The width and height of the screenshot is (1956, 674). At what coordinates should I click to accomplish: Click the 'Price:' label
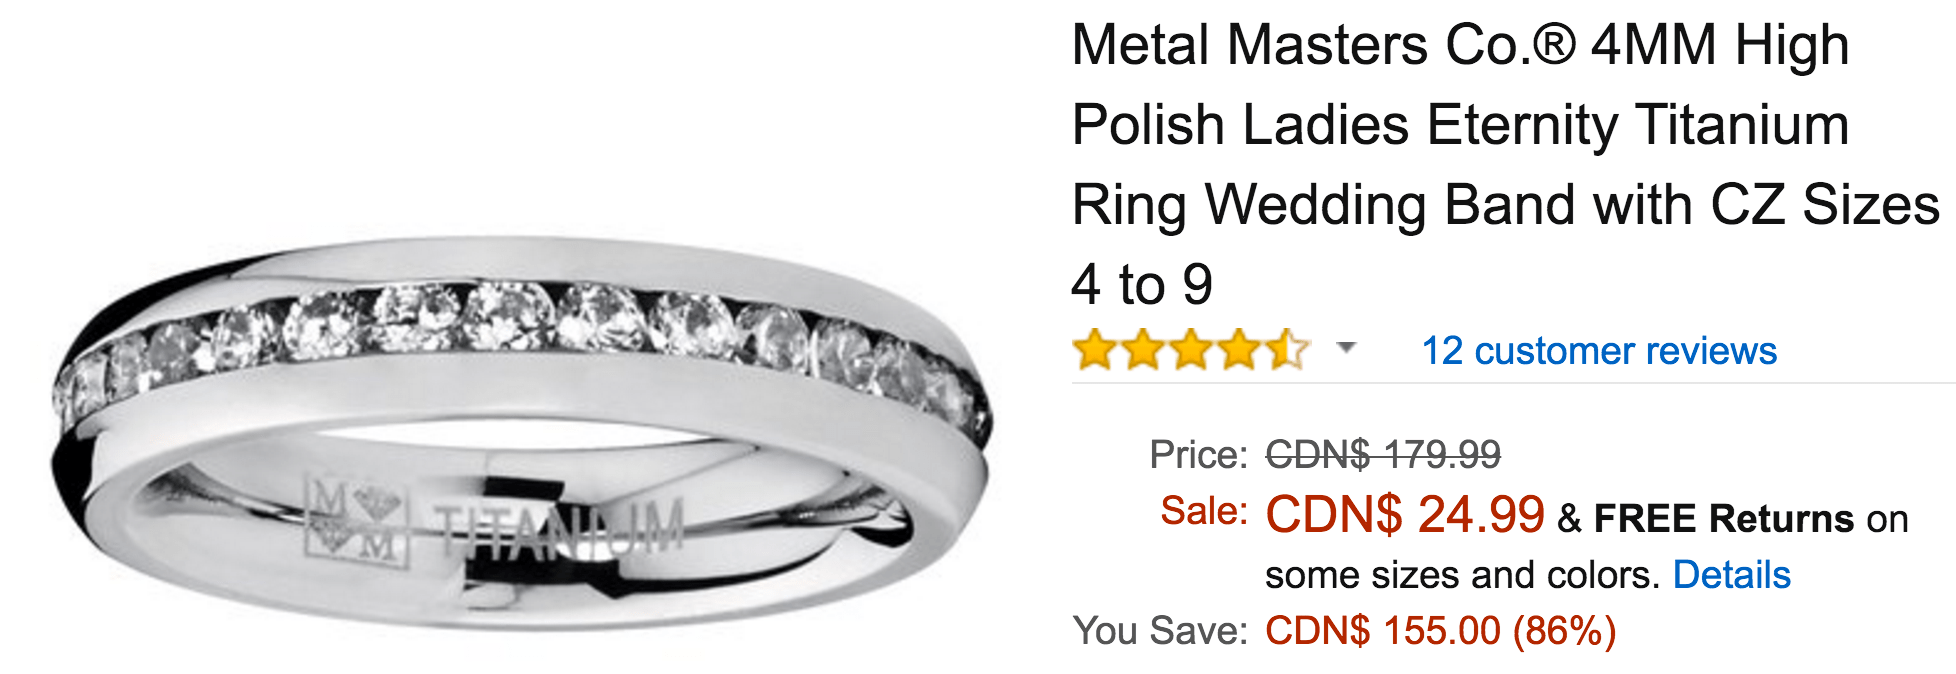pos(1198,455)
